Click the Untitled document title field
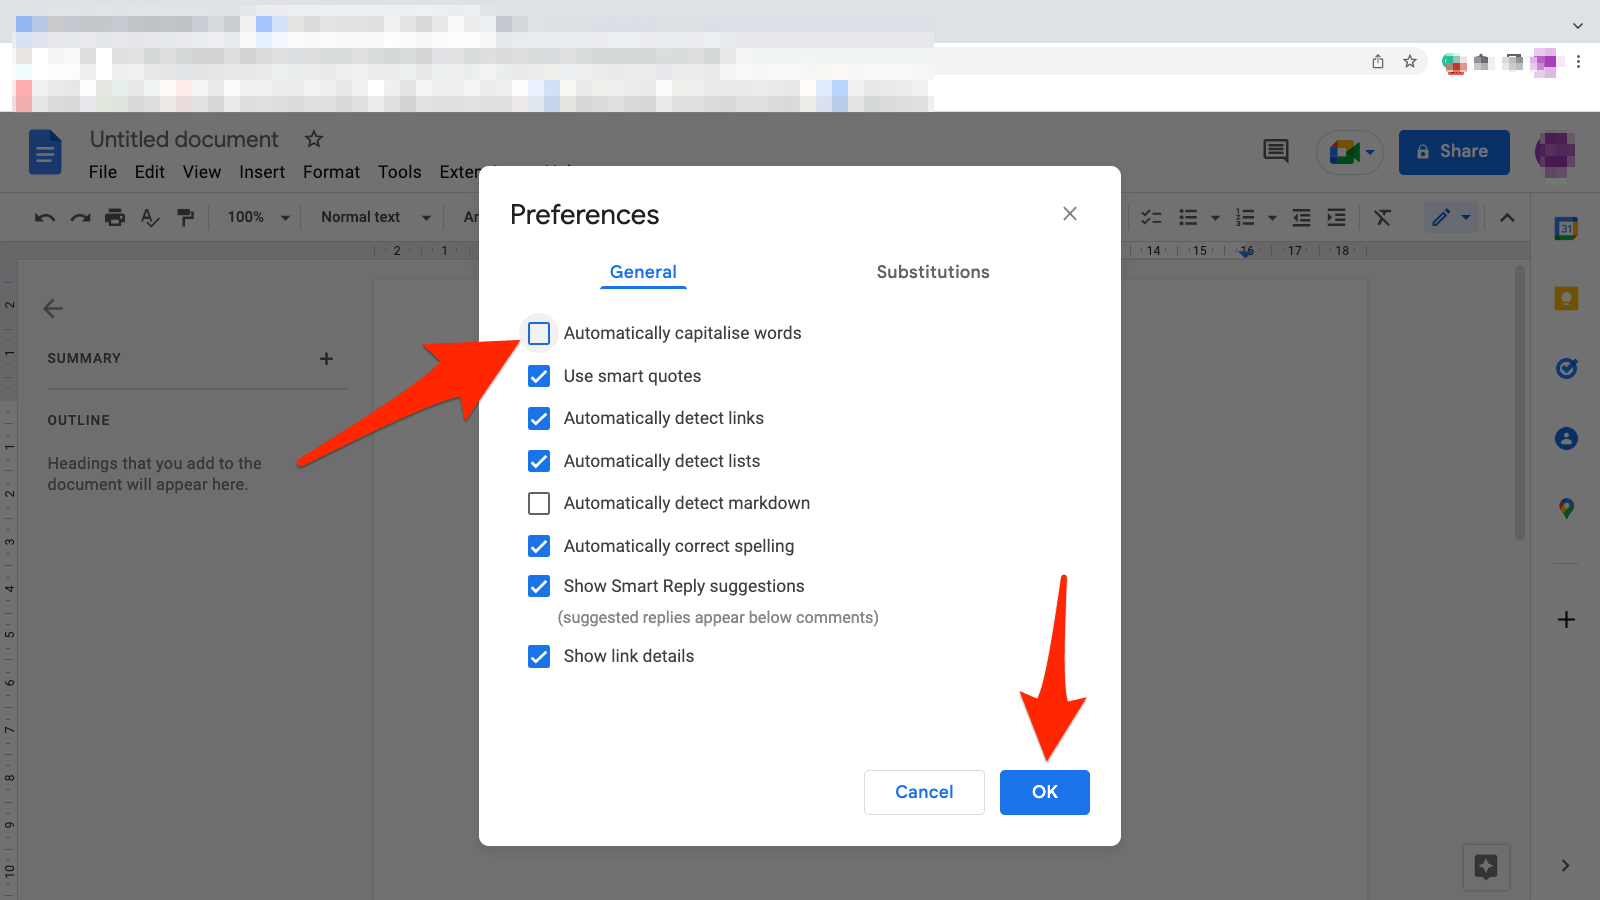Screen dimensions: 1600x900 pyautogui.click(x=184, y=139)
